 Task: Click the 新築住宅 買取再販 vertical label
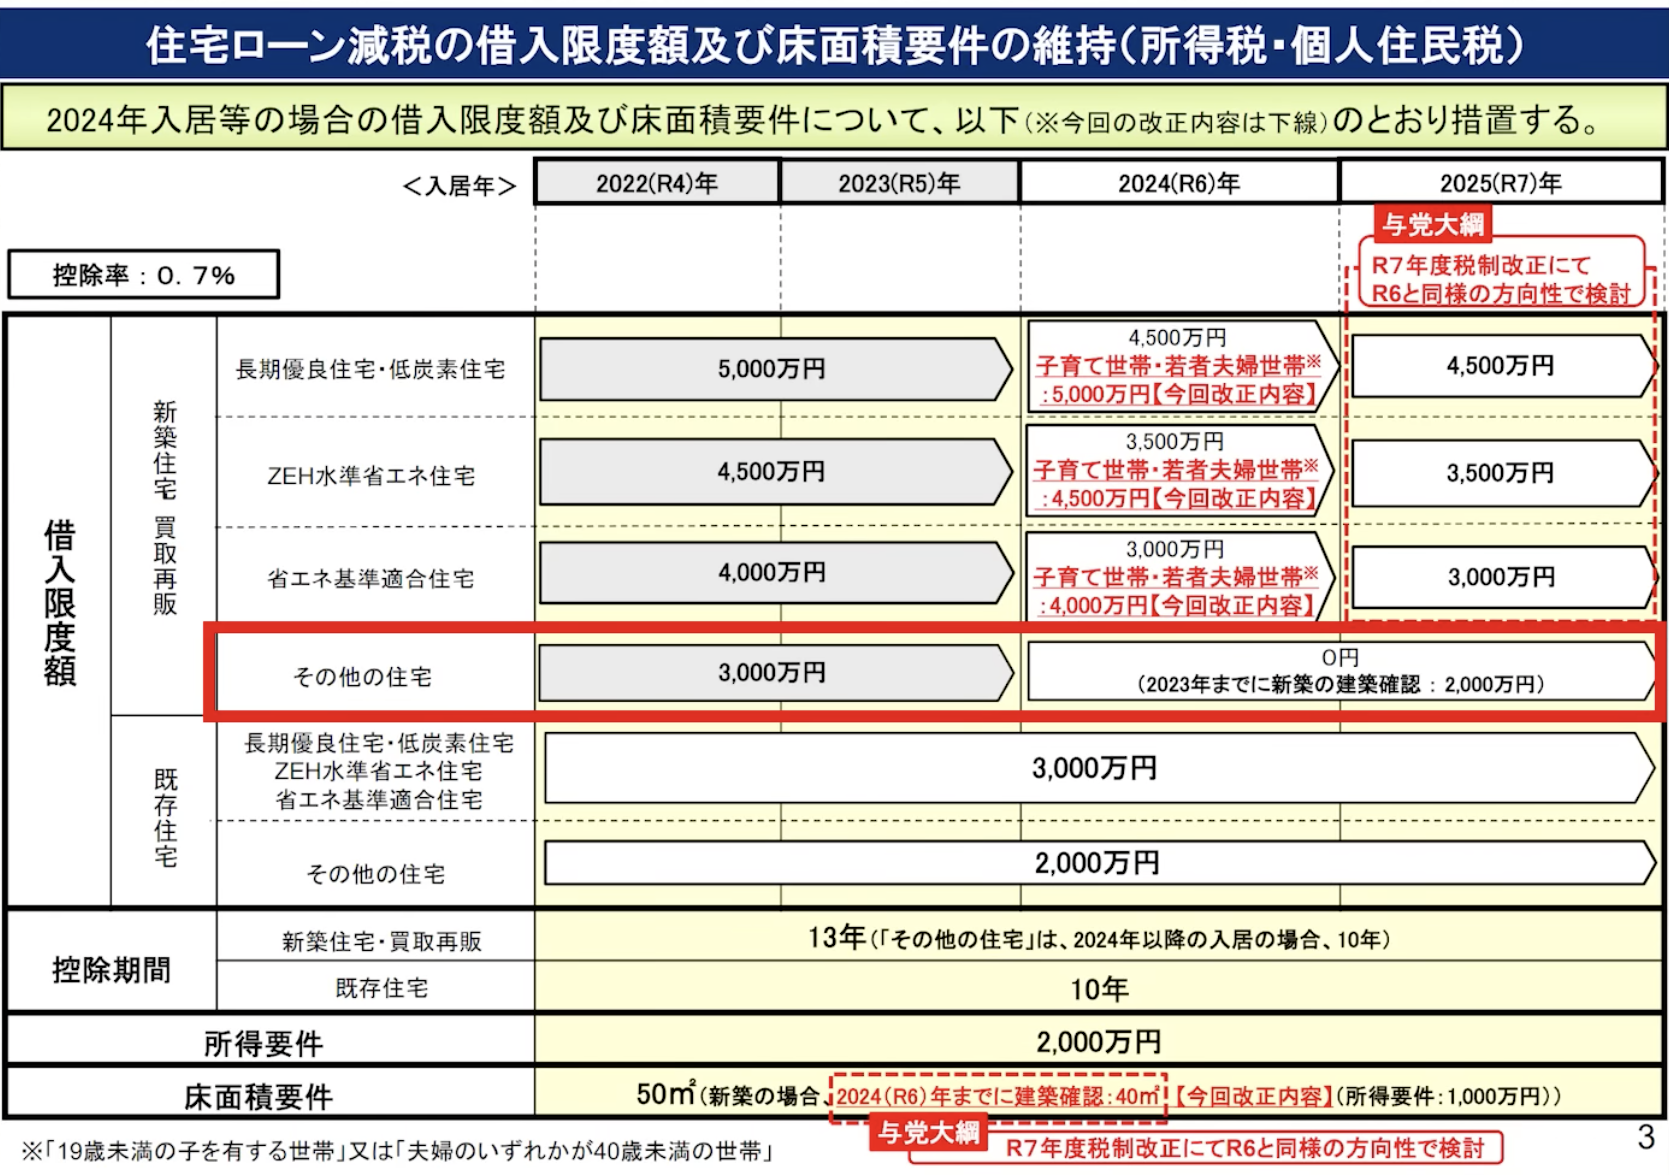coord(164,508)
